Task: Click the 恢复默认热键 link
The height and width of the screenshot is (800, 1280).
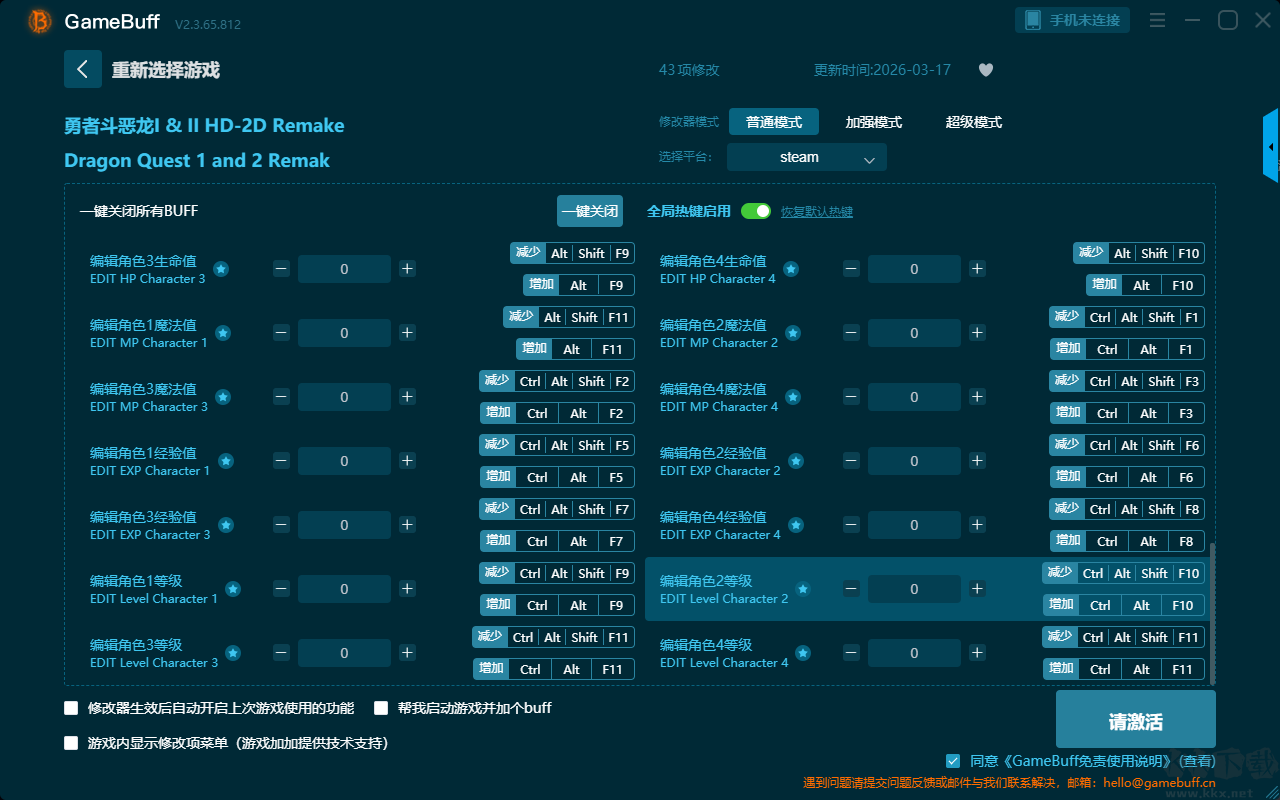Action: 817,212
